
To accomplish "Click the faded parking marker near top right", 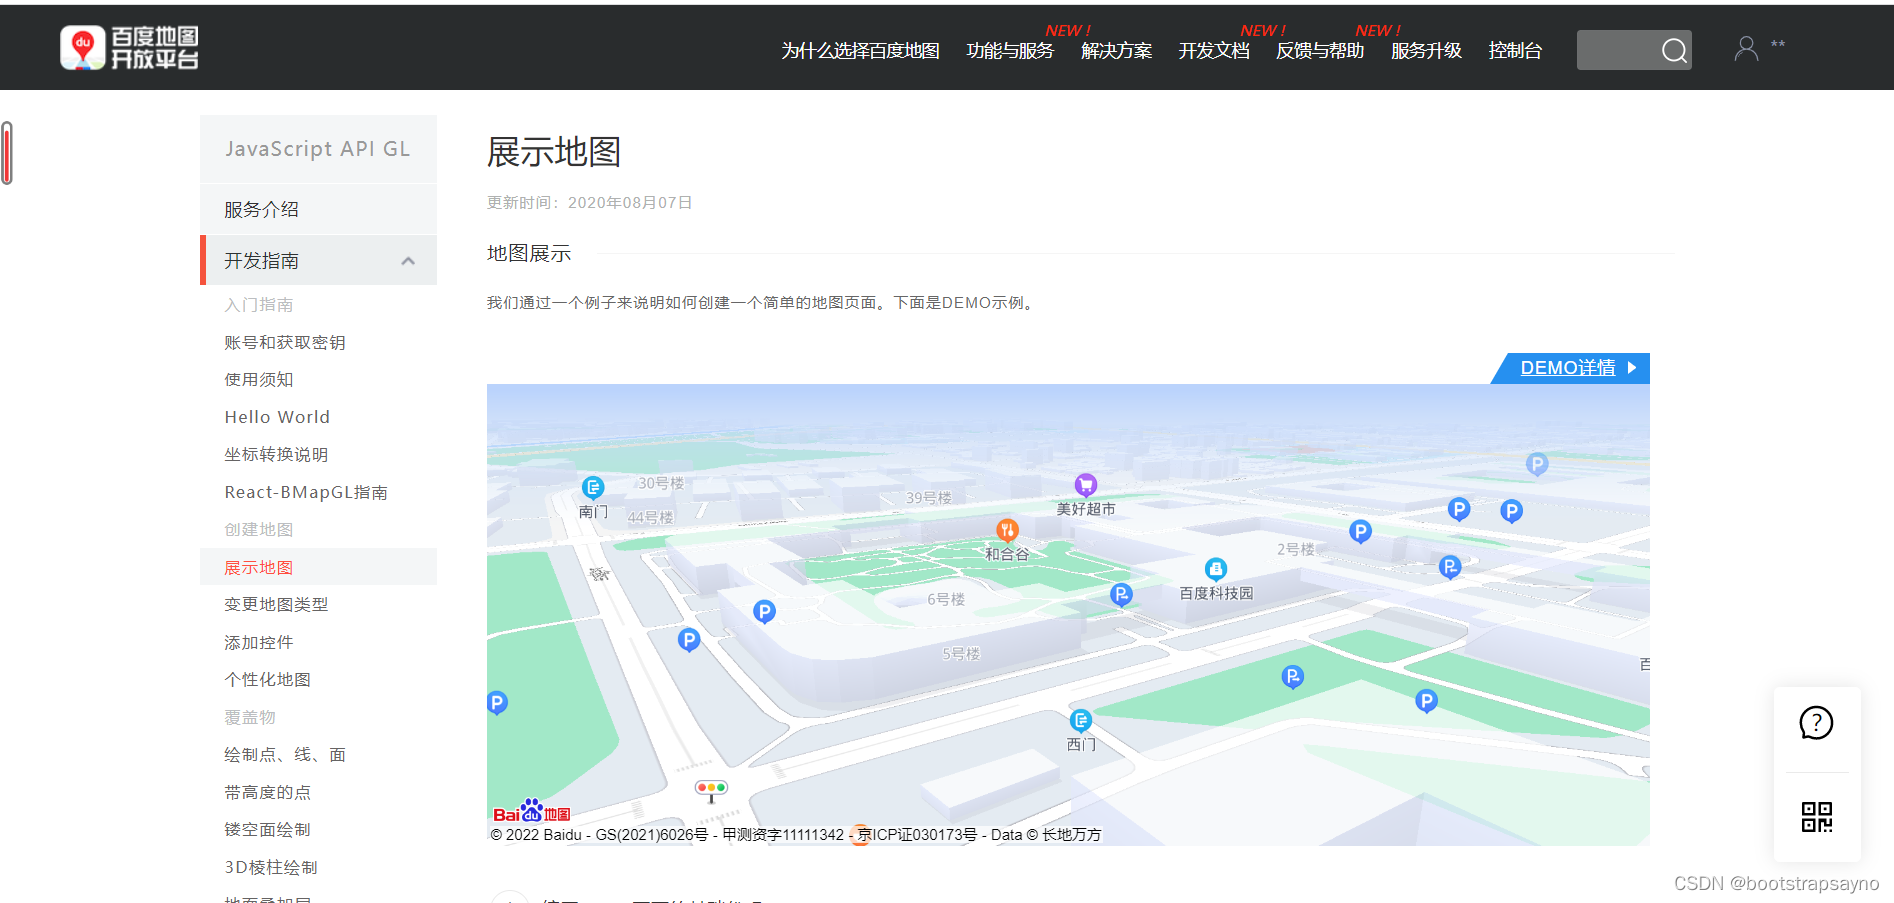I will coord(1537,464).
